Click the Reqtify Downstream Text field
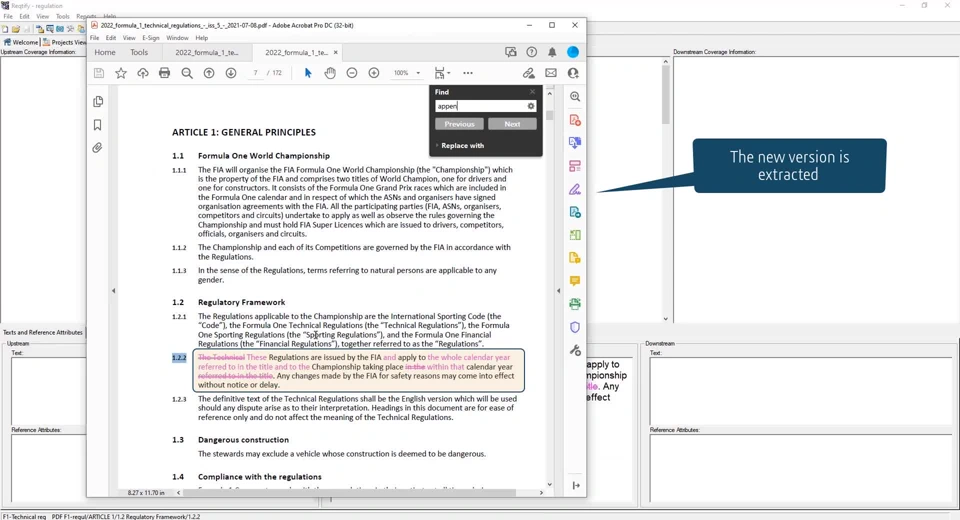The image size is (960, 520). (801, 390)
